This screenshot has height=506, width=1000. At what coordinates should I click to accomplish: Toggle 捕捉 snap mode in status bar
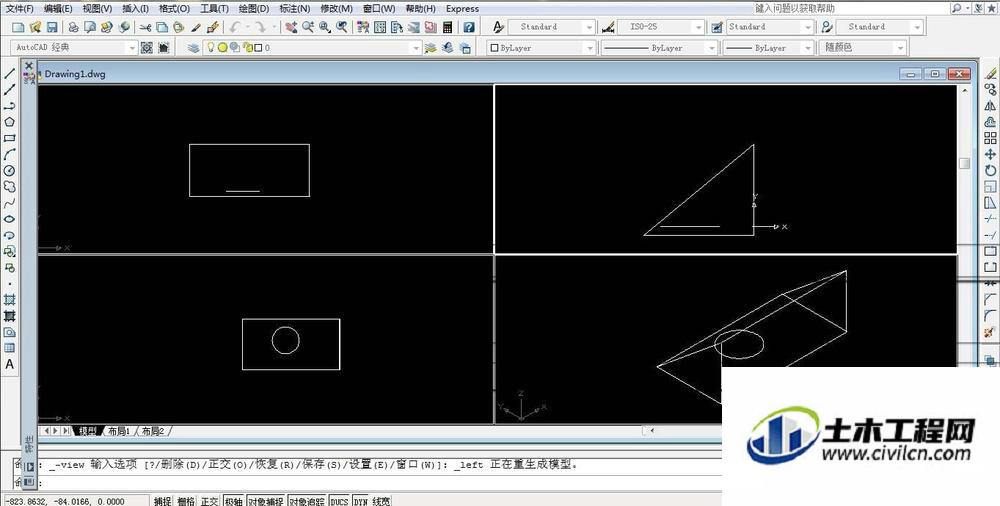[162, 502]
